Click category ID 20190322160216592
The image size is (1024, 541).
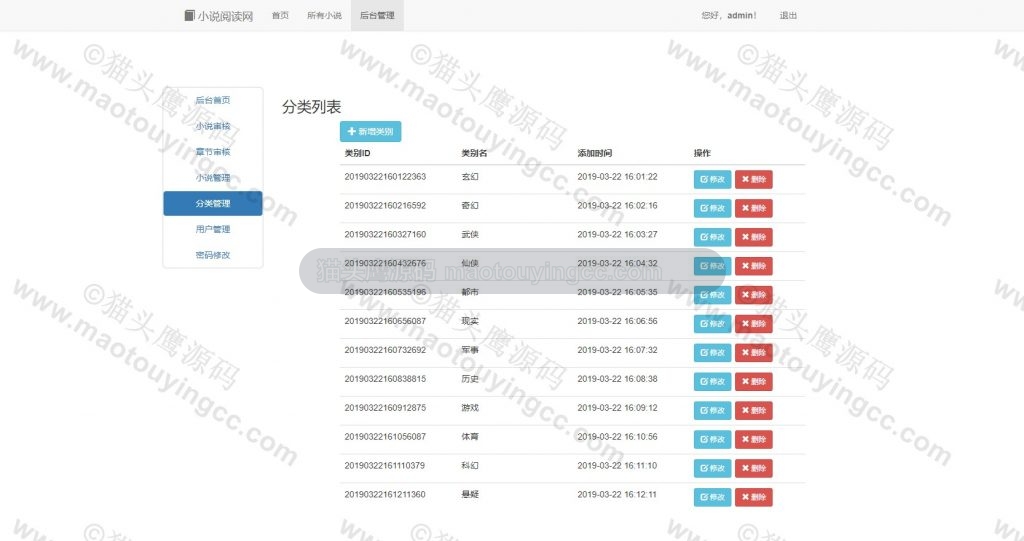point(385,205)
